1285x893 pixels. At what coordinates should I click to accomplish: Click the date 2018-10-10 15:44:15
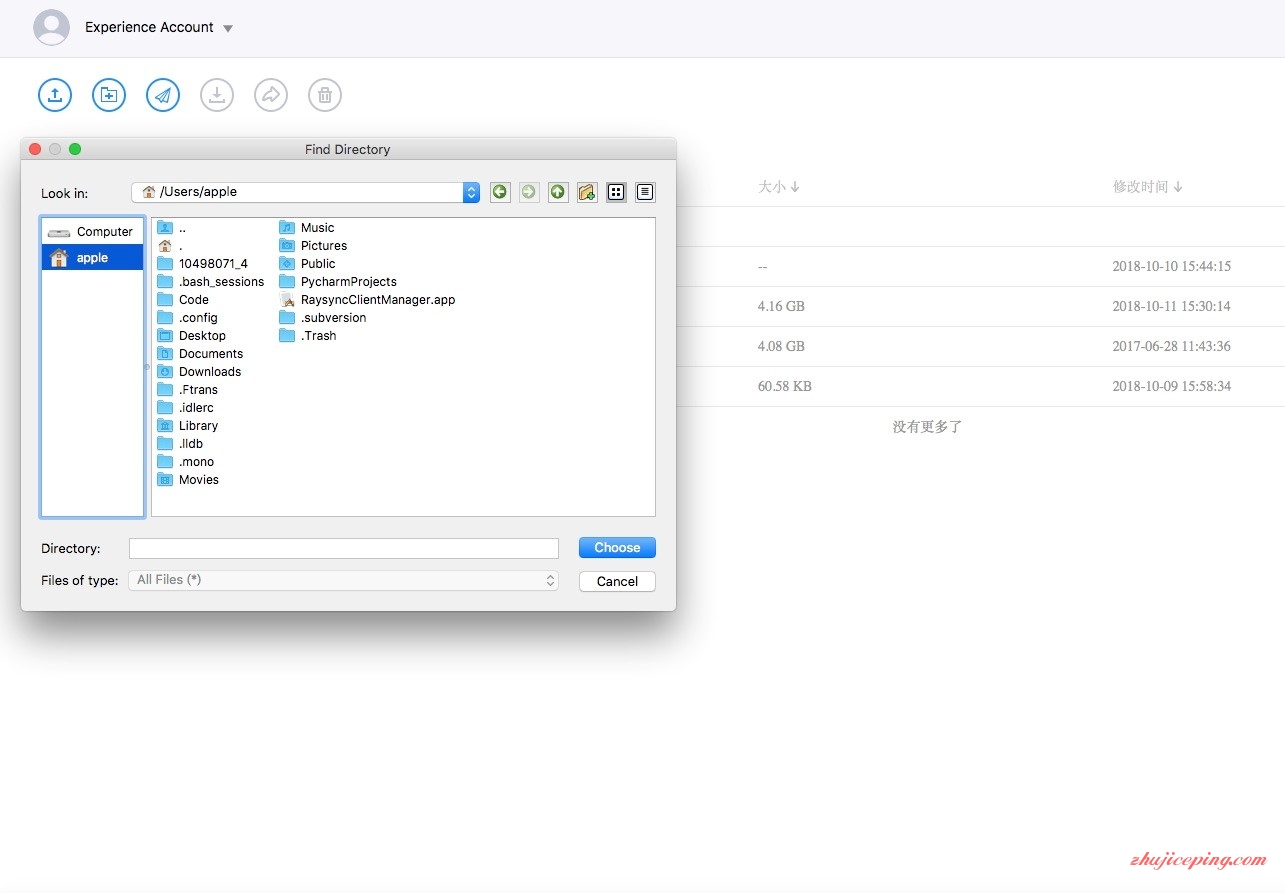pos(1171,266)
